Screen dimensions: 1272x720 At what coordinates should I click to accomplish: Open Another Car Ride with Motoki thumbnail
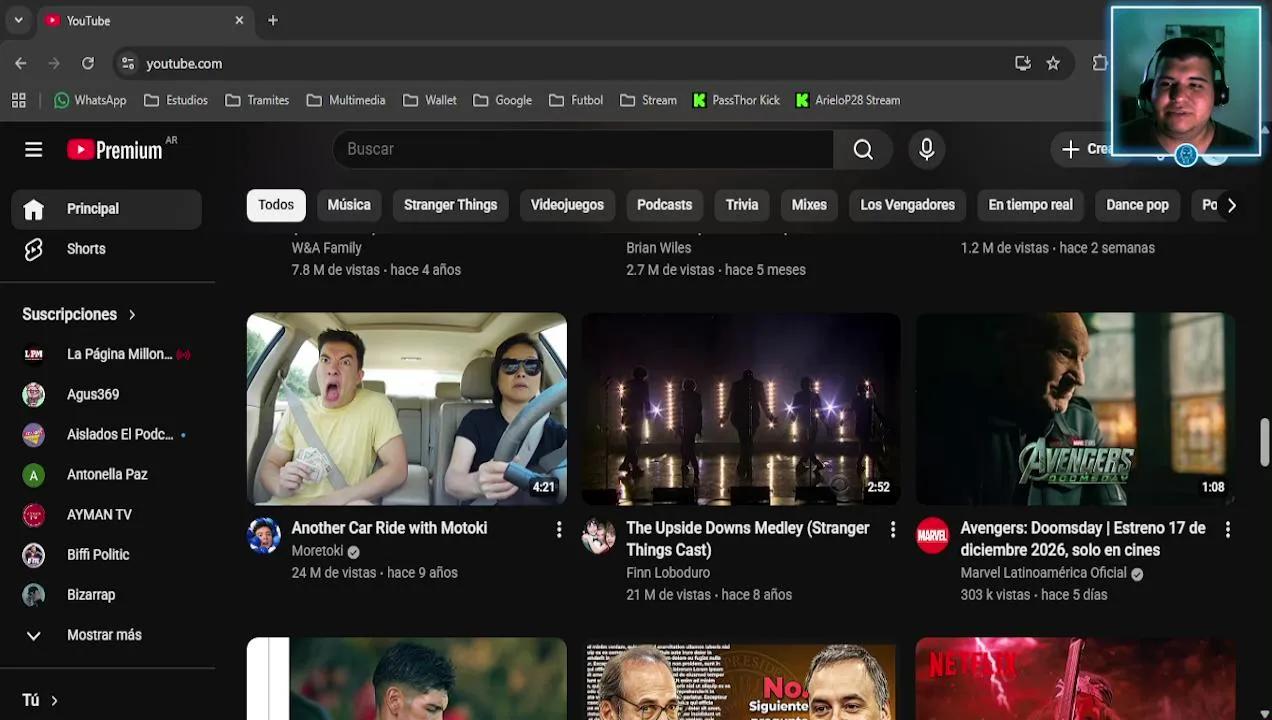pos(407,409)
